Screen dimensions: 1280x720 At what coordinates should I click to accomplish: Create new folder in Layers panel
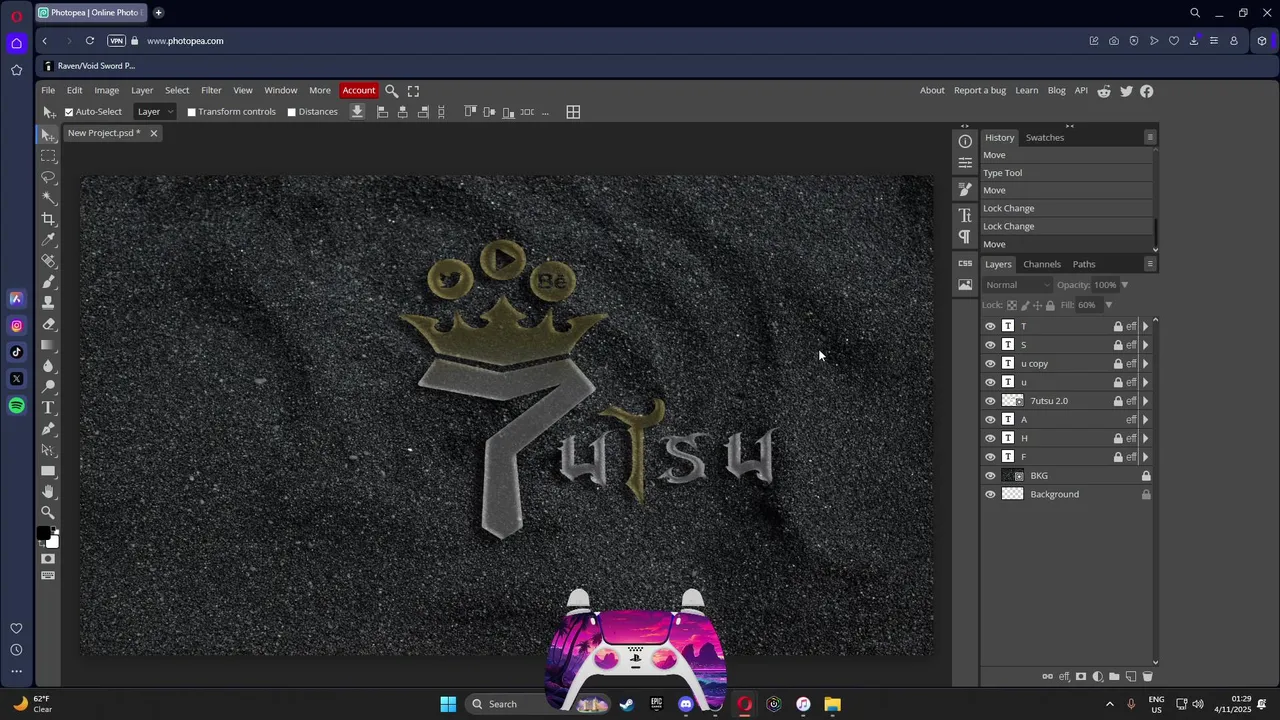[x=1114, y=677]
